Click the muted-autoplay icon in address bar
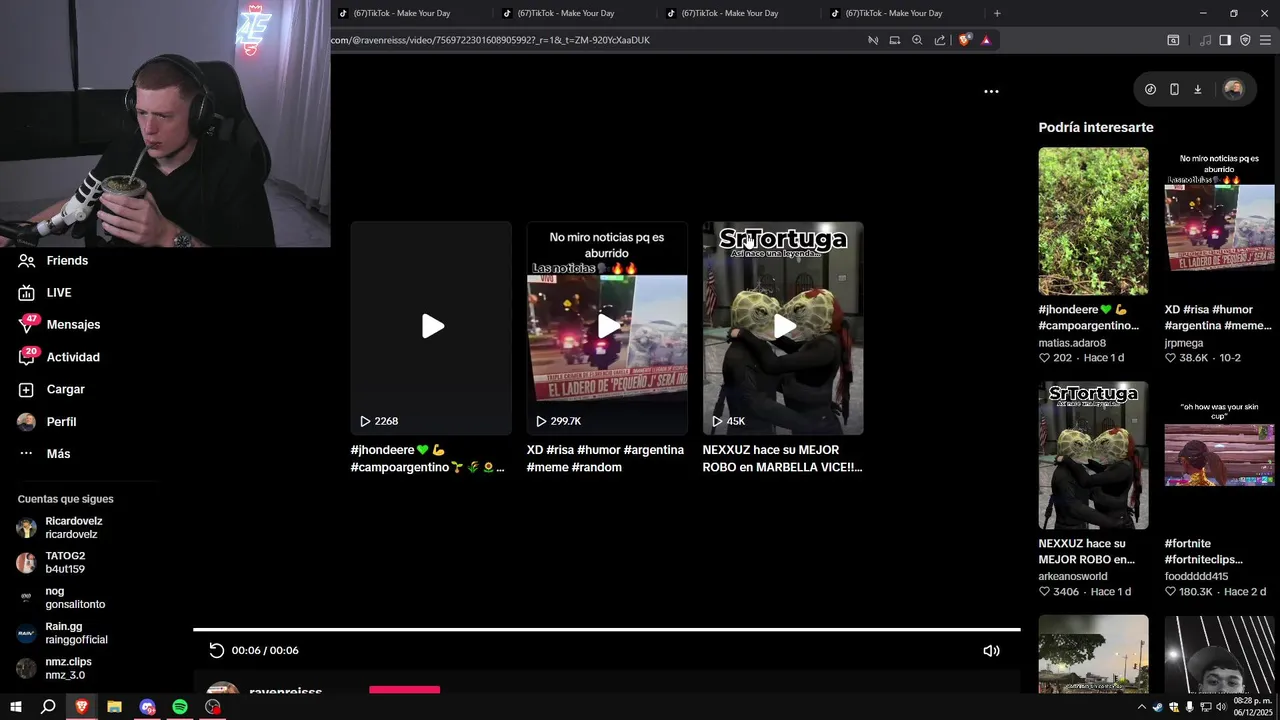The width and height of the screenshot is (1280, 720). click(x=873, y=40)
